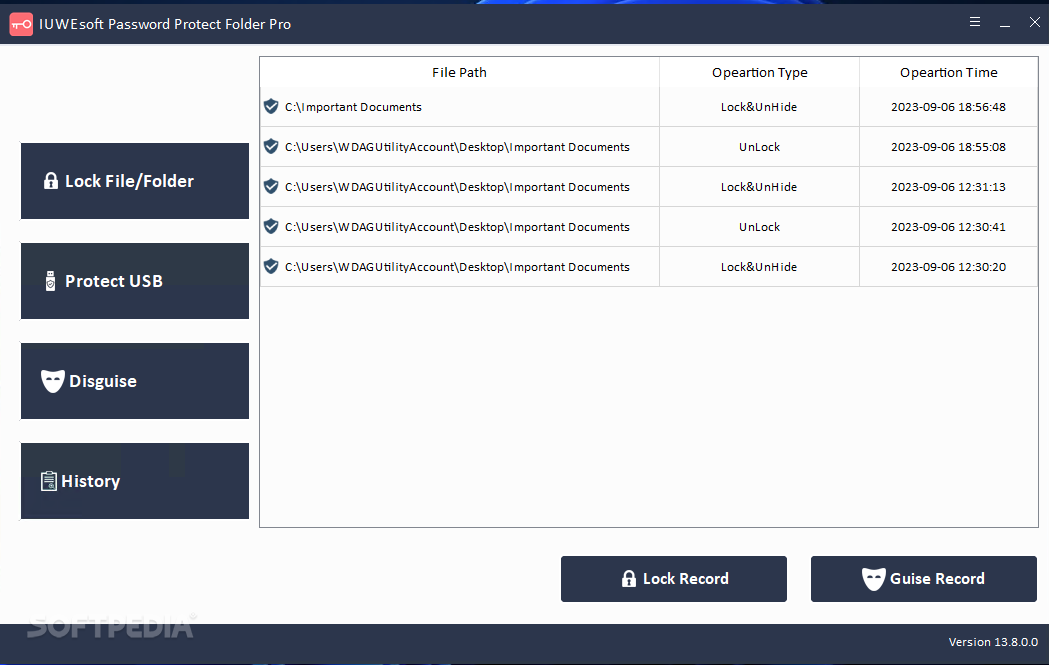Click Lock&UnHide in the 12:31:13 row

[x=759, y=187]
